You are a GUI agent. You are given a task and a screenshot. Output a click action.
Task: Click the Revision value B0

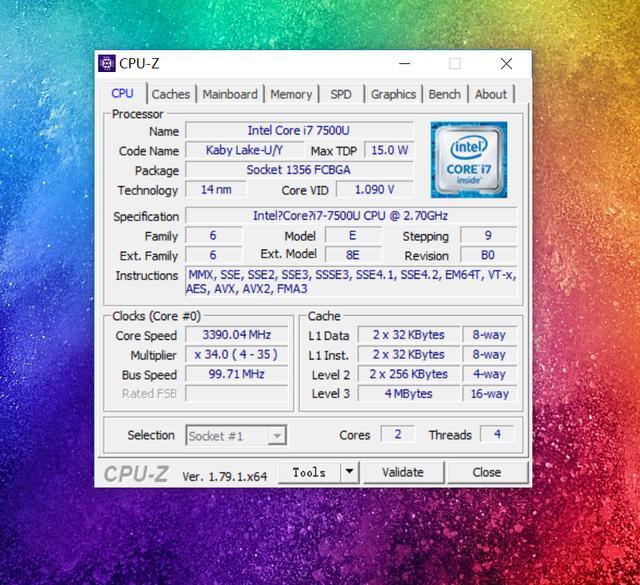pyautogui.click(x=488, y=255)
